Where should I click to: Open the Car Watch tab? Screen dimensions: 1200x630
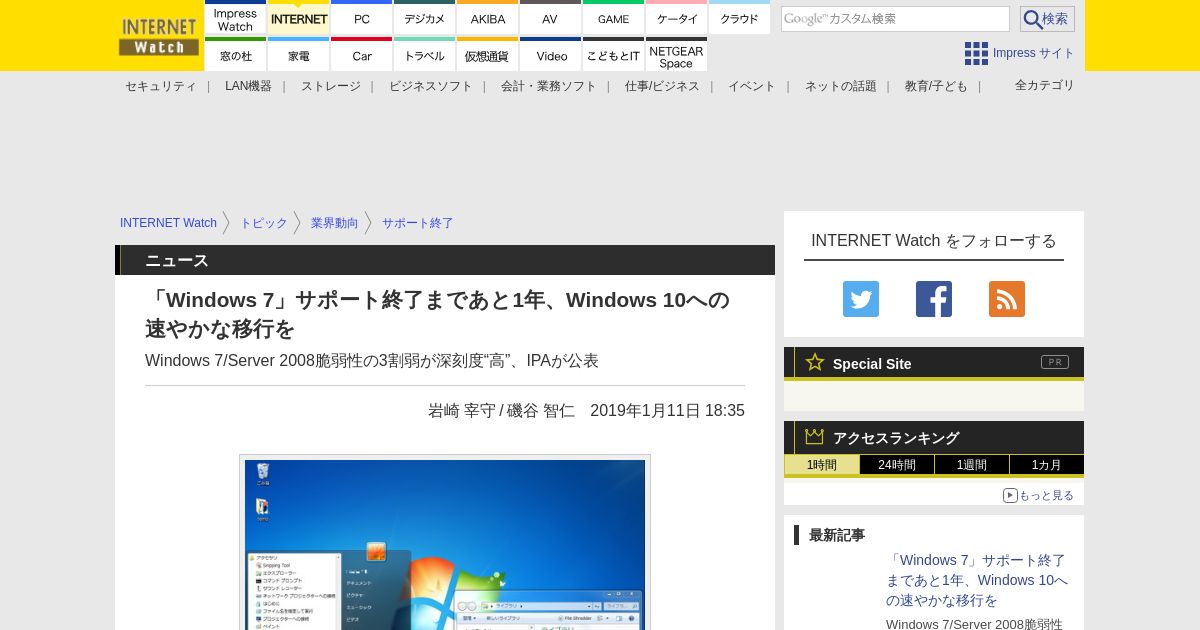[x=361, y=55]
